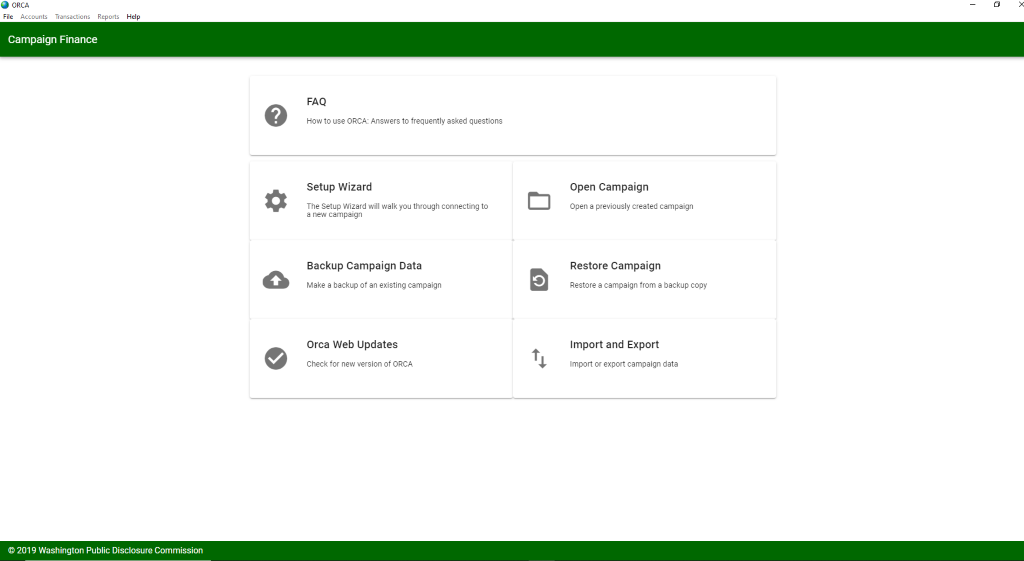Minimize the ORCA window
Screen dimensions: 1024x561
pos(972,5)
